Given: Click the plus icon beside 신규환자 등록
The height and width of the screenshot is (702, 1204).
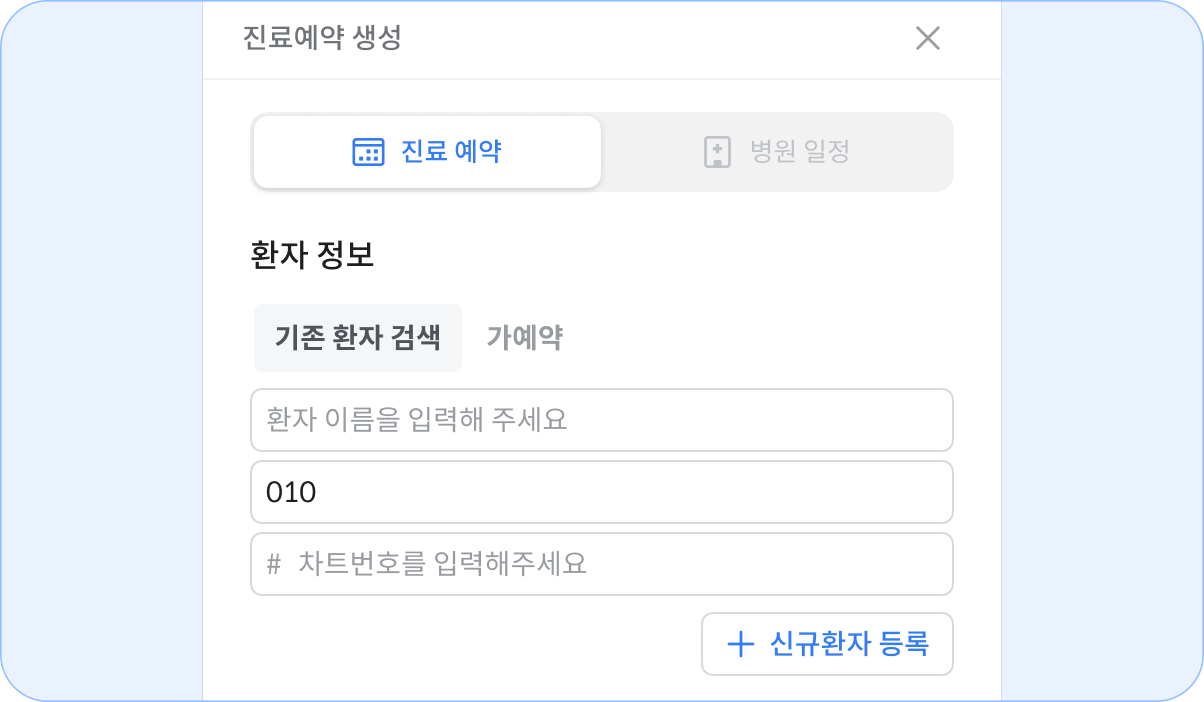Looking at the screenshot, I should pos(740,644).
